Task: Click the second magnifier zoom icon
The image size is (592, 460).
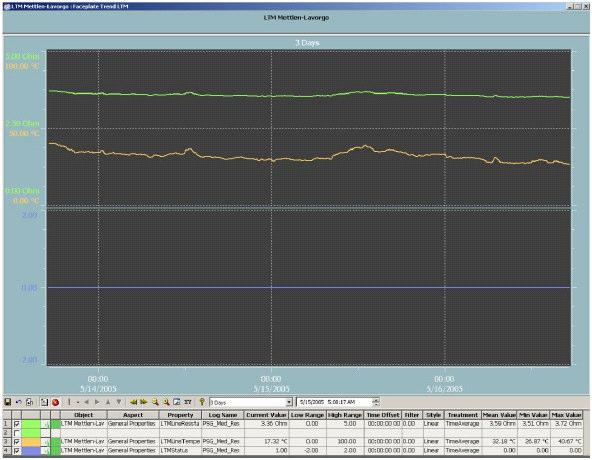Action: click(166, 402)
